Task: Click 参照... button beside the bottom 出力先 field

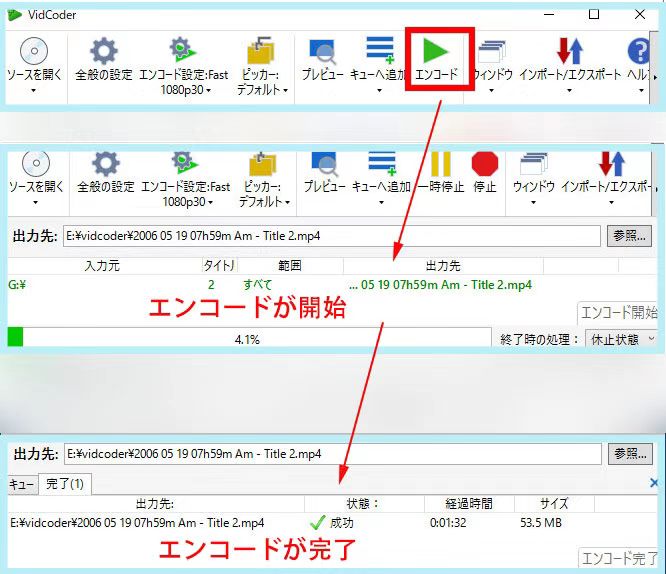Action: click(630, 454)
